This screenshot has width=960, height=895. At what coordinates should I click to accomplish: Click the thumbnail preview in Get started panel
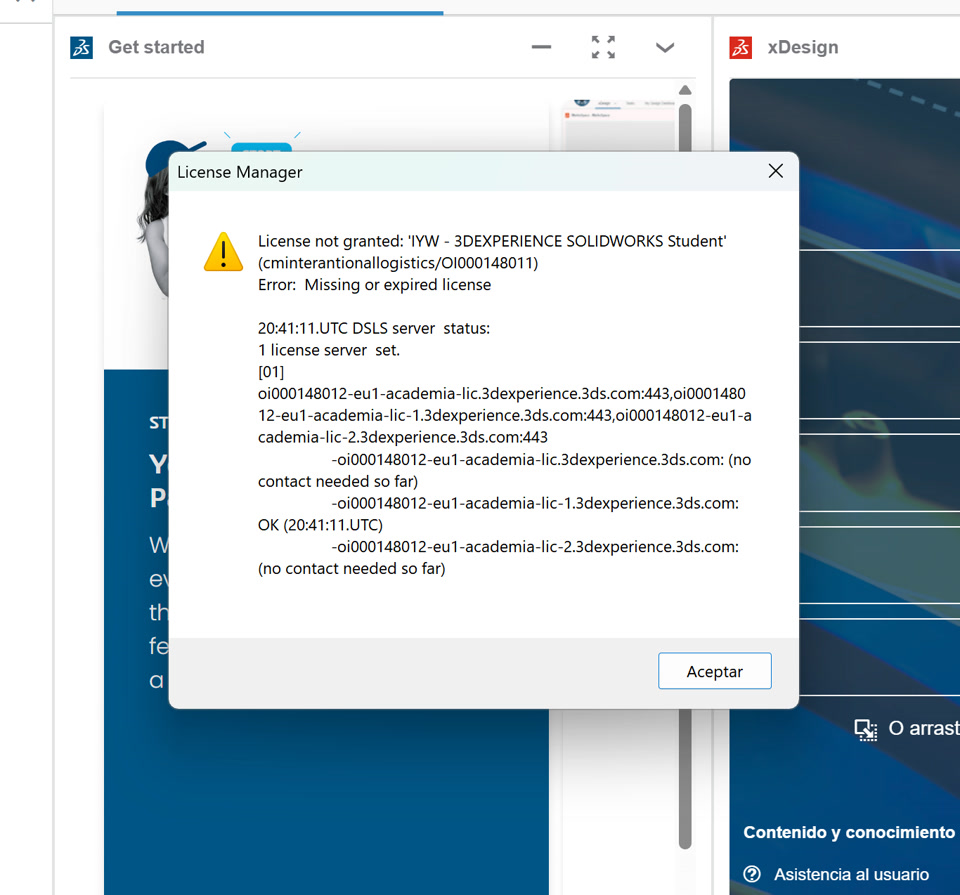617,125
